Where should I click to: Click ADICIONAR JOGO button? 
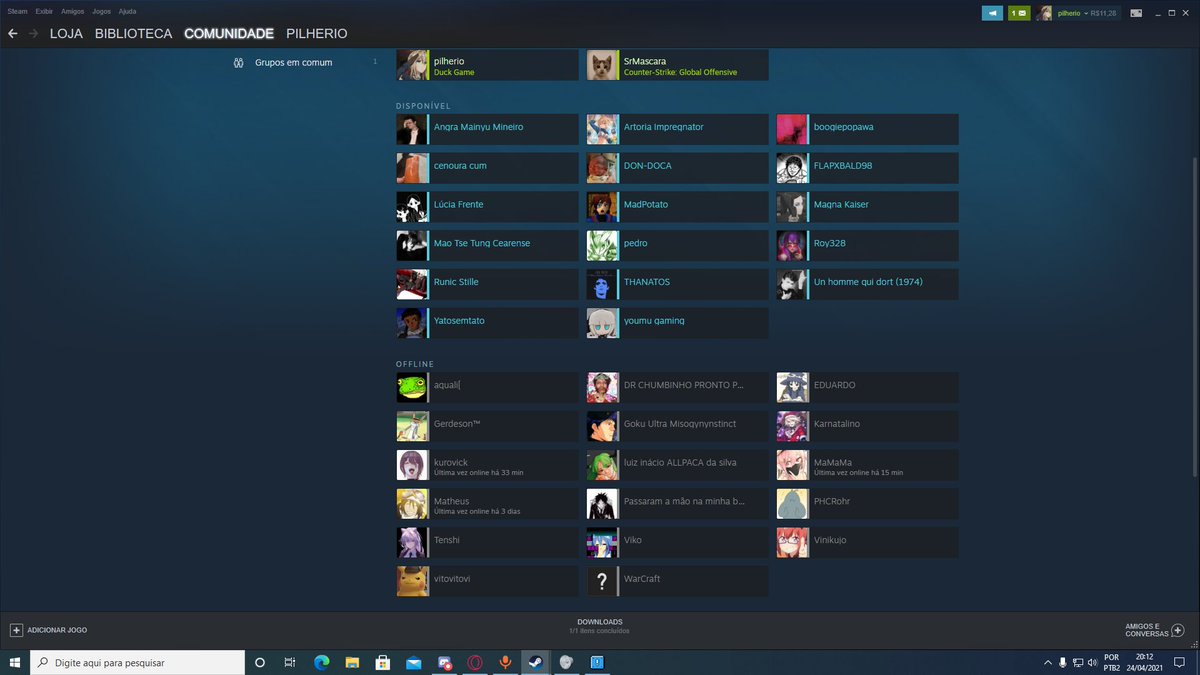click(57, 630)
